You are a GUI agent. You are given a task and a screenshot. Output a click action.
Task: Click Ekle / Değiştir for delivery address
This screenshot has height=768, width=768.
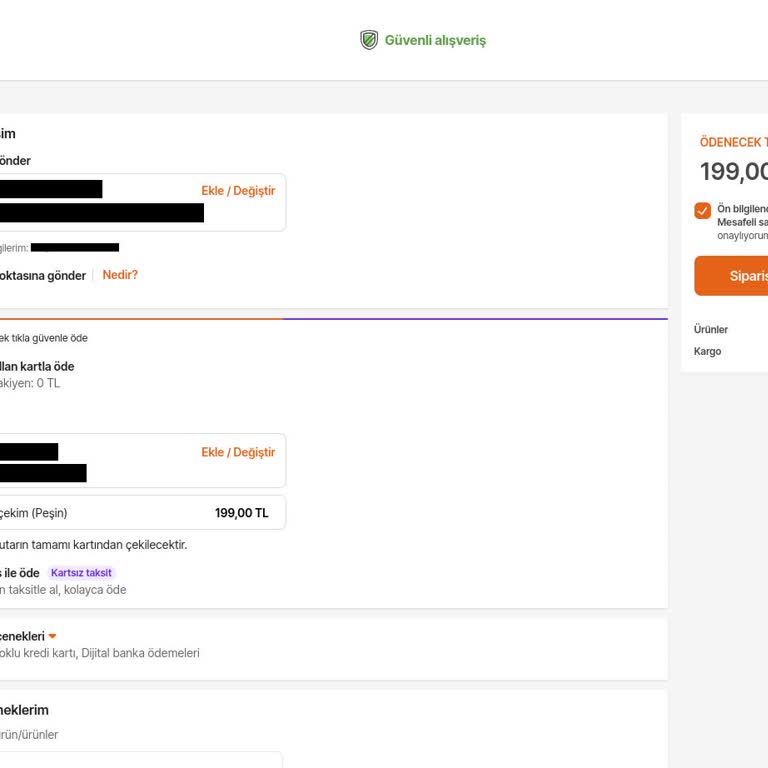pos(238,191)
